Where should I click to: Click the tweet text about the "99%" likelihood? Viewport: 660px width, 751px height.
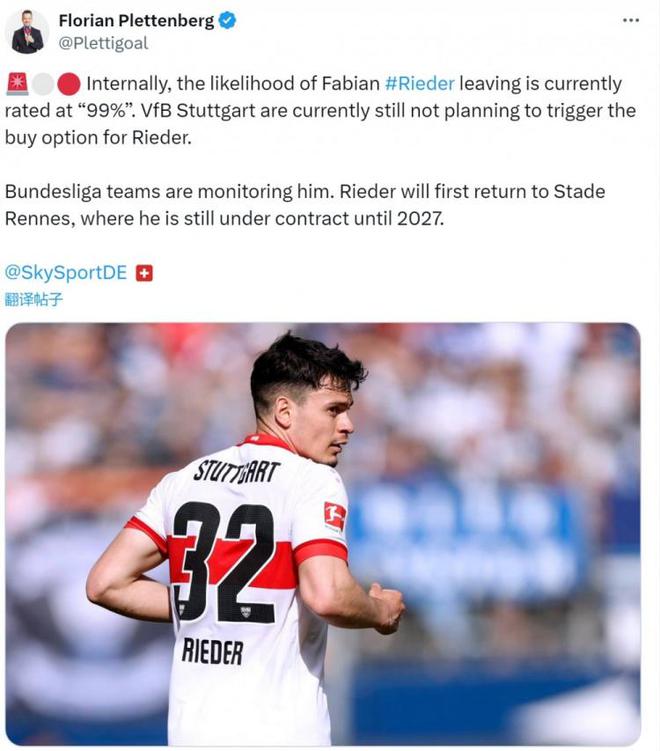point(320,110)
